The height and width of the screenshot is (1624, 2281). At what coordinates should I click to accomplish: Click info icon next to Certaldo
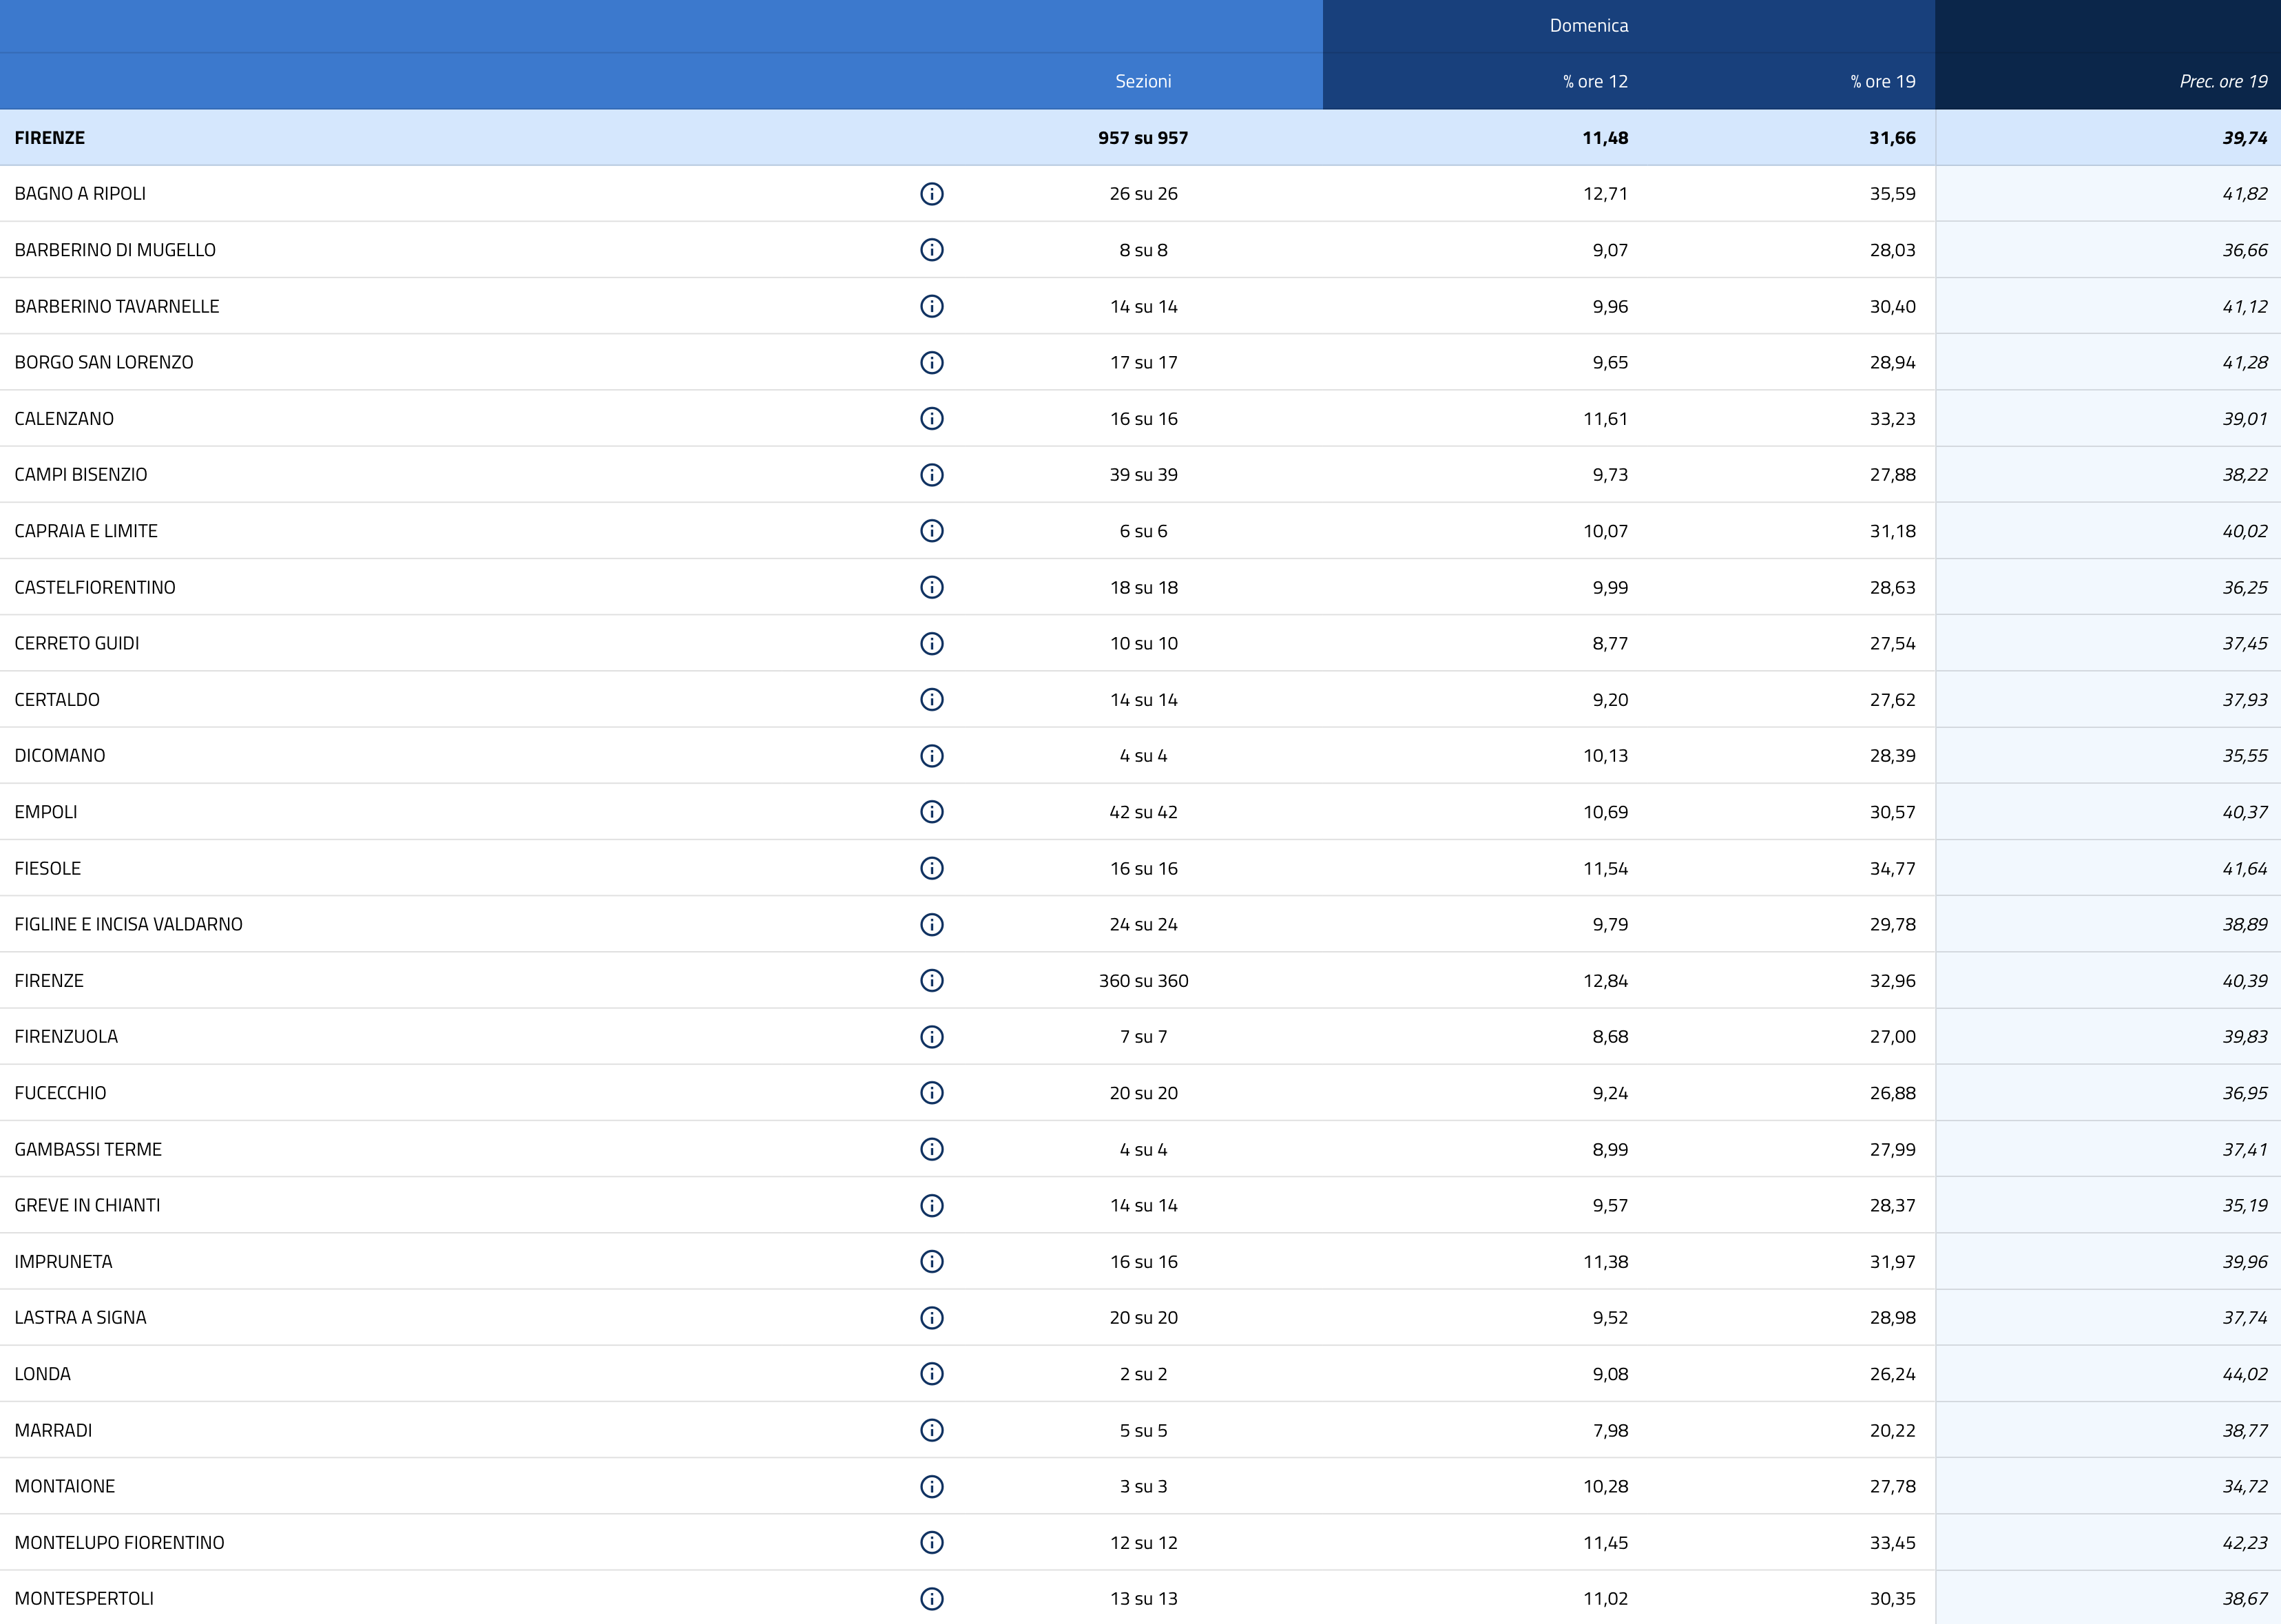click(x=931, y=700)
